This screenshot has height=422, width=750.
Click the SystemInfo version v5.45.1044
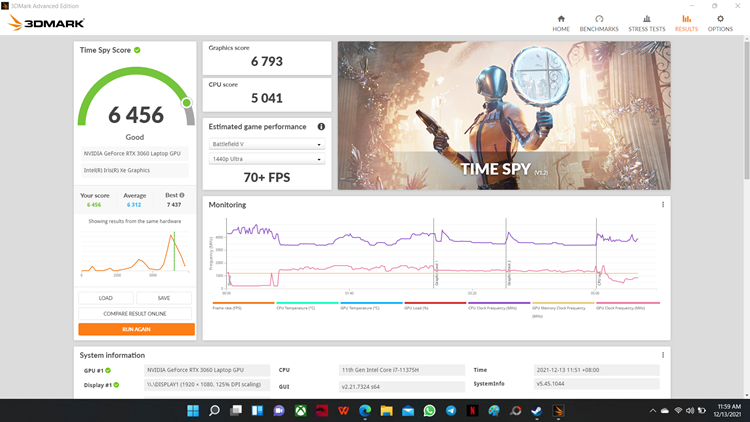596,384
